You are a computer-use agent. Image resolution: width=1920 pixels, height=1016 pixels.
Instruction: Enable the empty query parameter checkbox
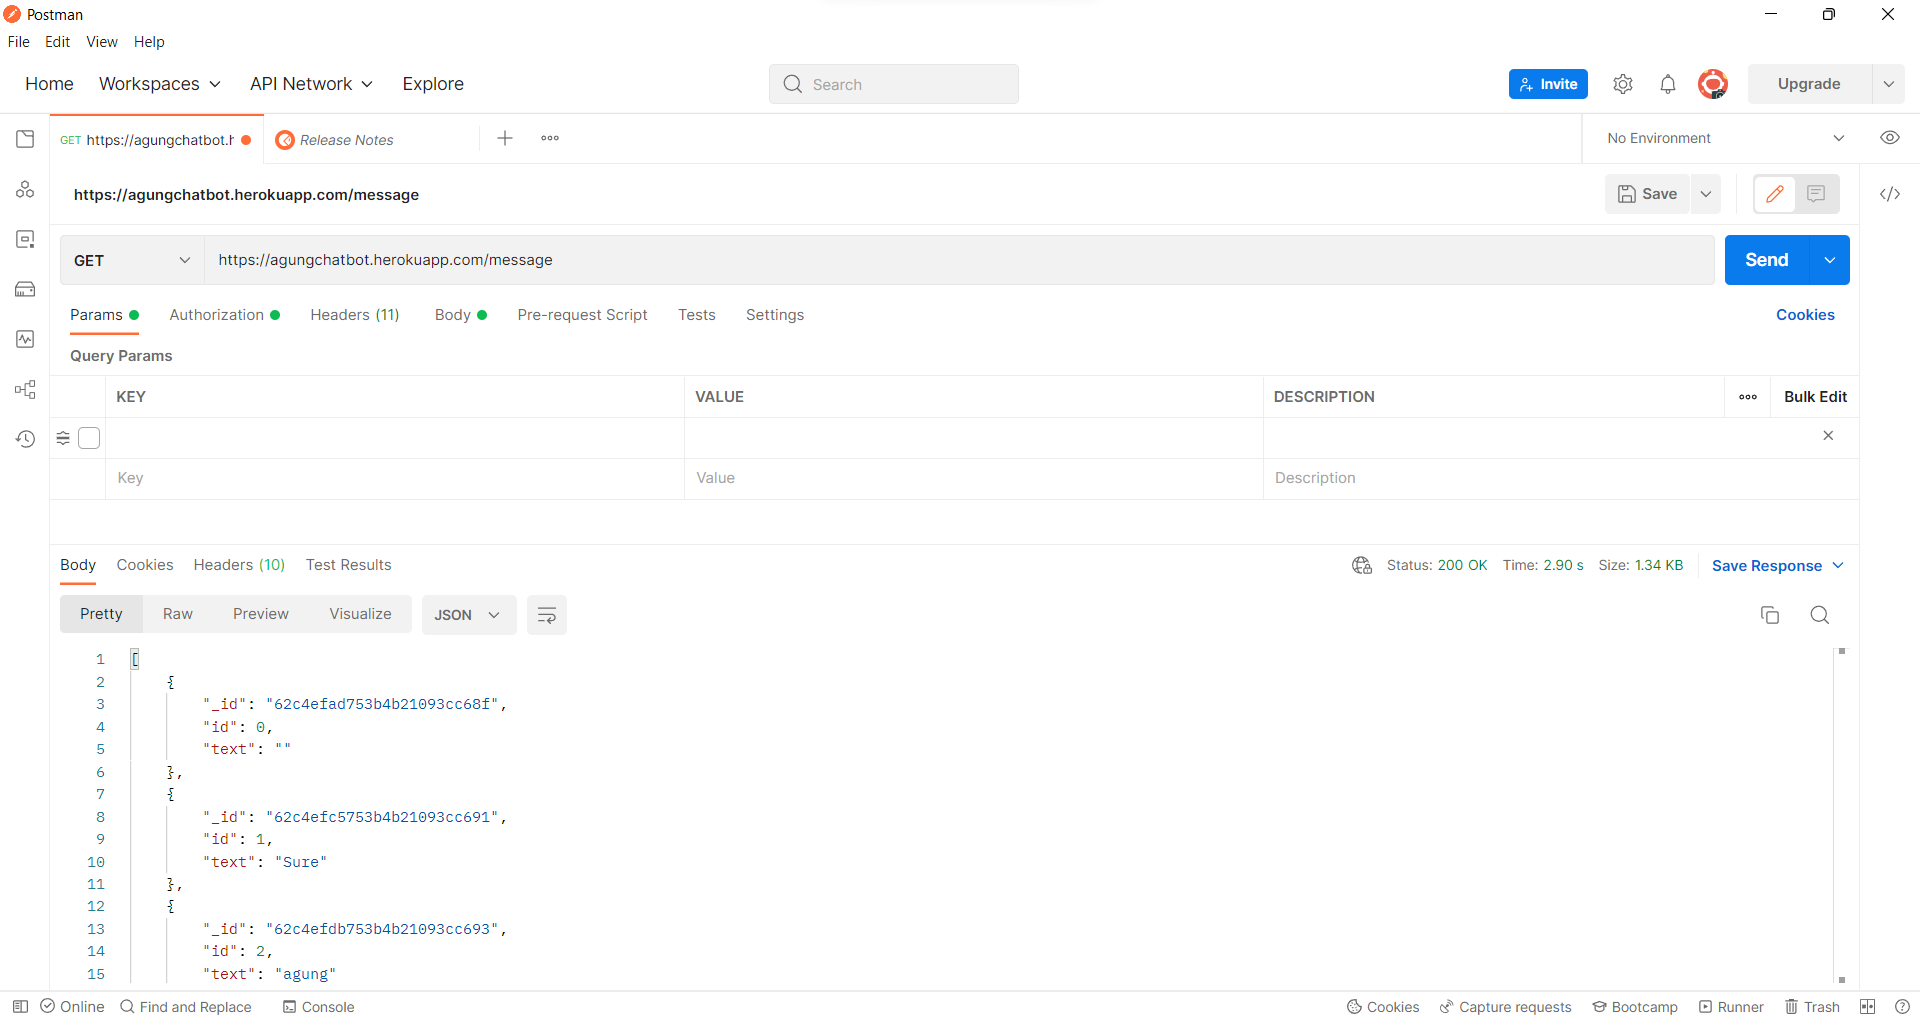point(89,438)
